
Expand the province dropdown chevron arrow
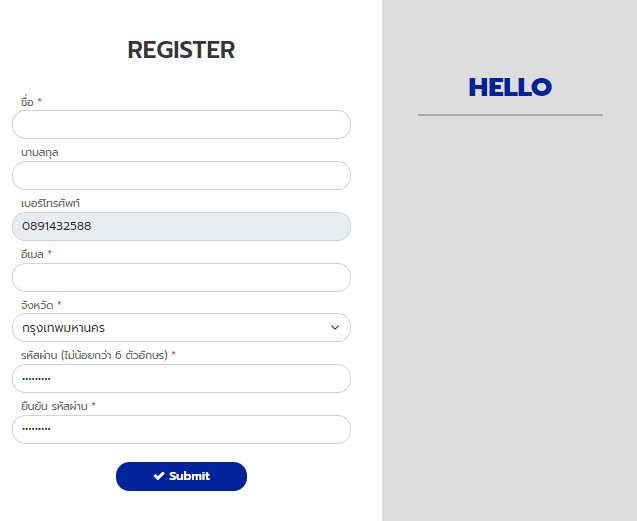[334, 328]
